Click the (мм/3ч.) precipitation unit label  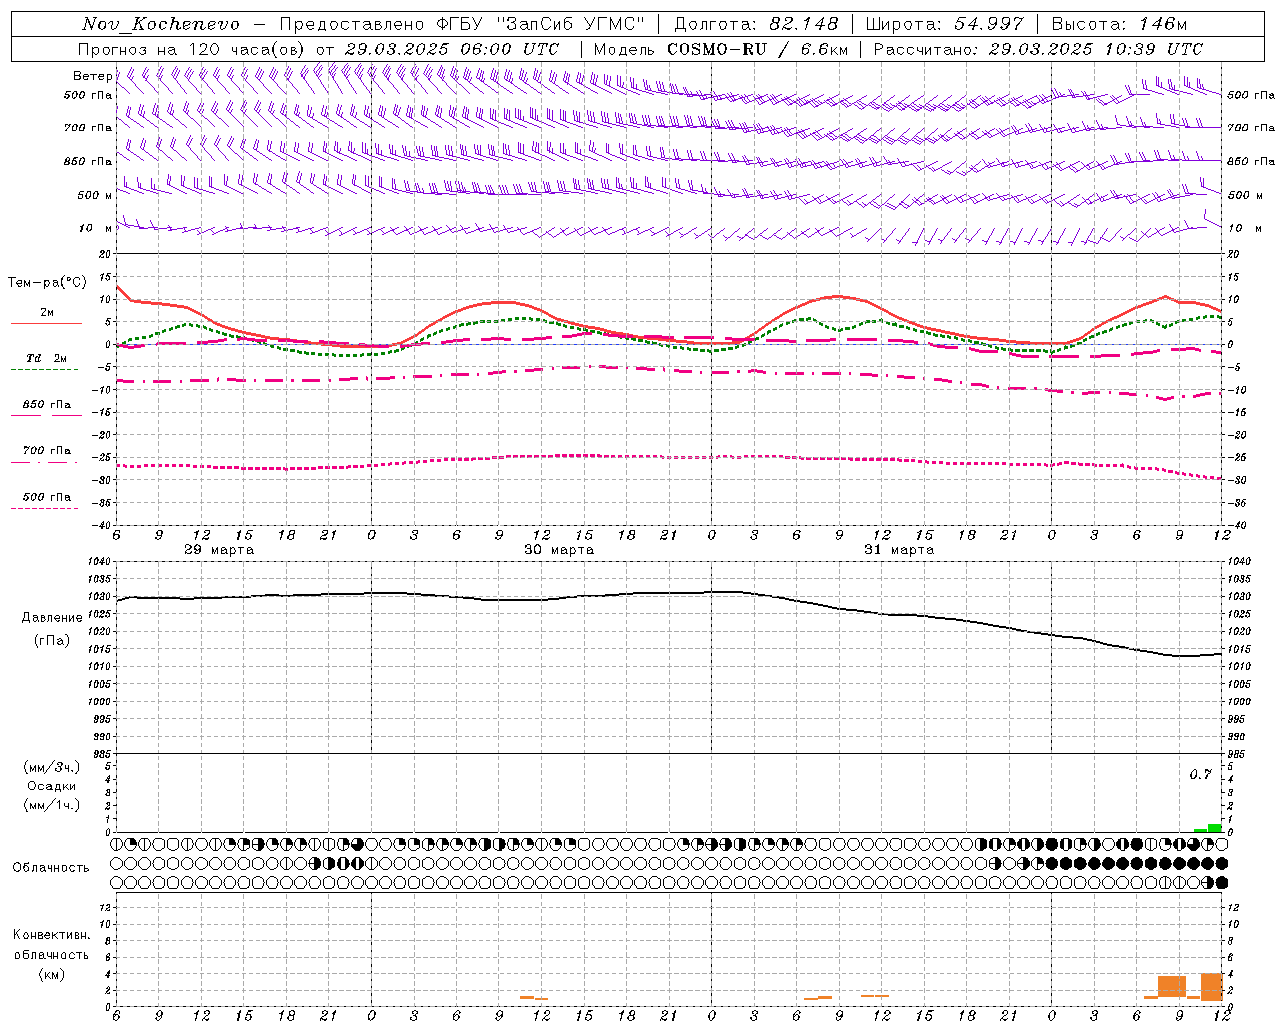pyautogui.click(x=52, y=767)
